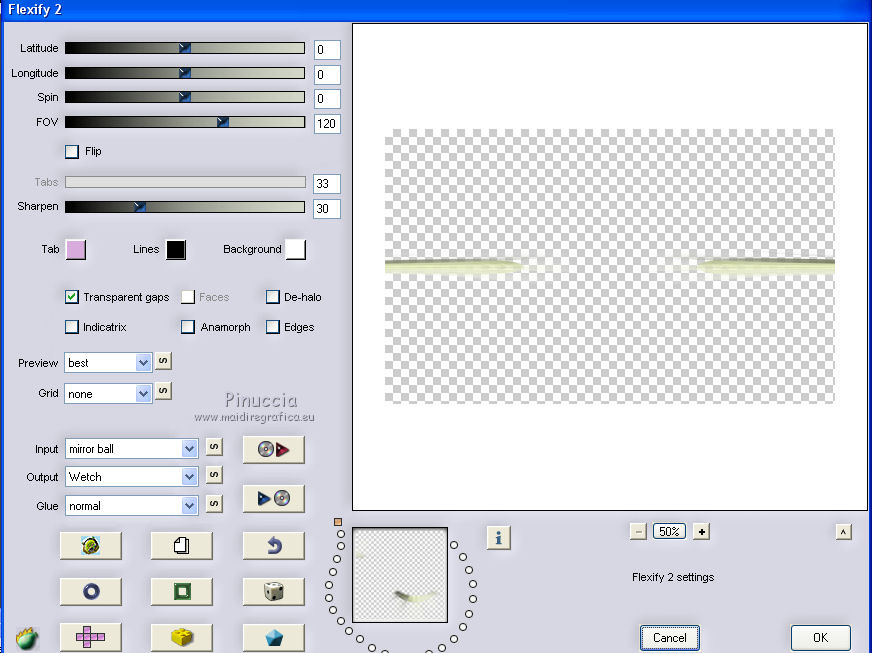The image size is (872, 653).
Task: Click the Latitude value field
Action: tap(327, 50)
